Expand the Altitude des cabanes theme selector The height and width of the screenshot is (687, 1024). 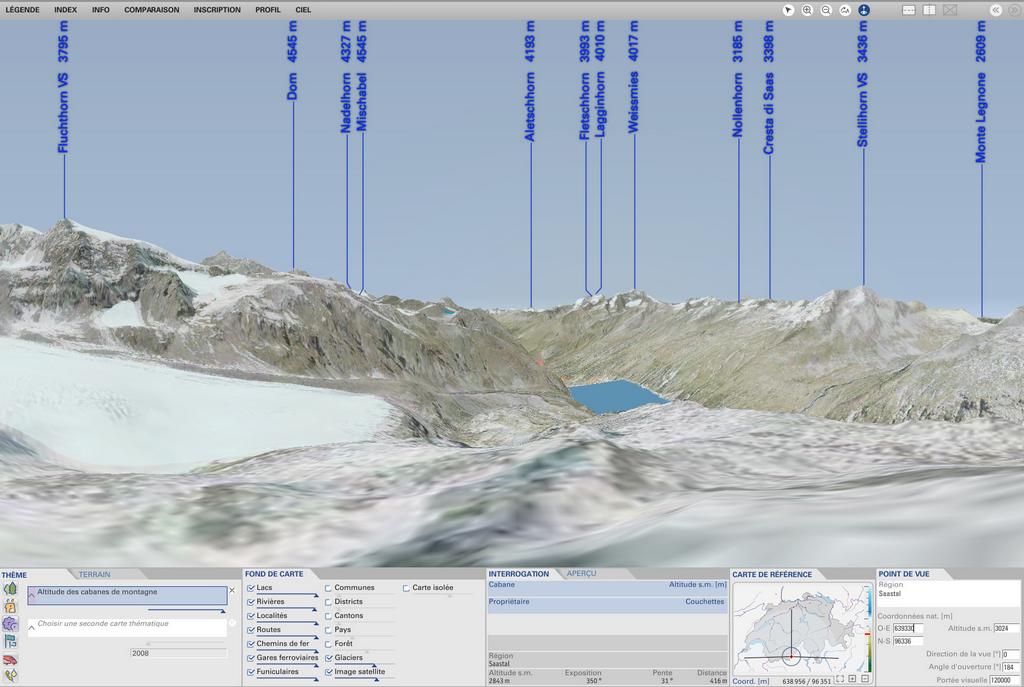(32, 596)
